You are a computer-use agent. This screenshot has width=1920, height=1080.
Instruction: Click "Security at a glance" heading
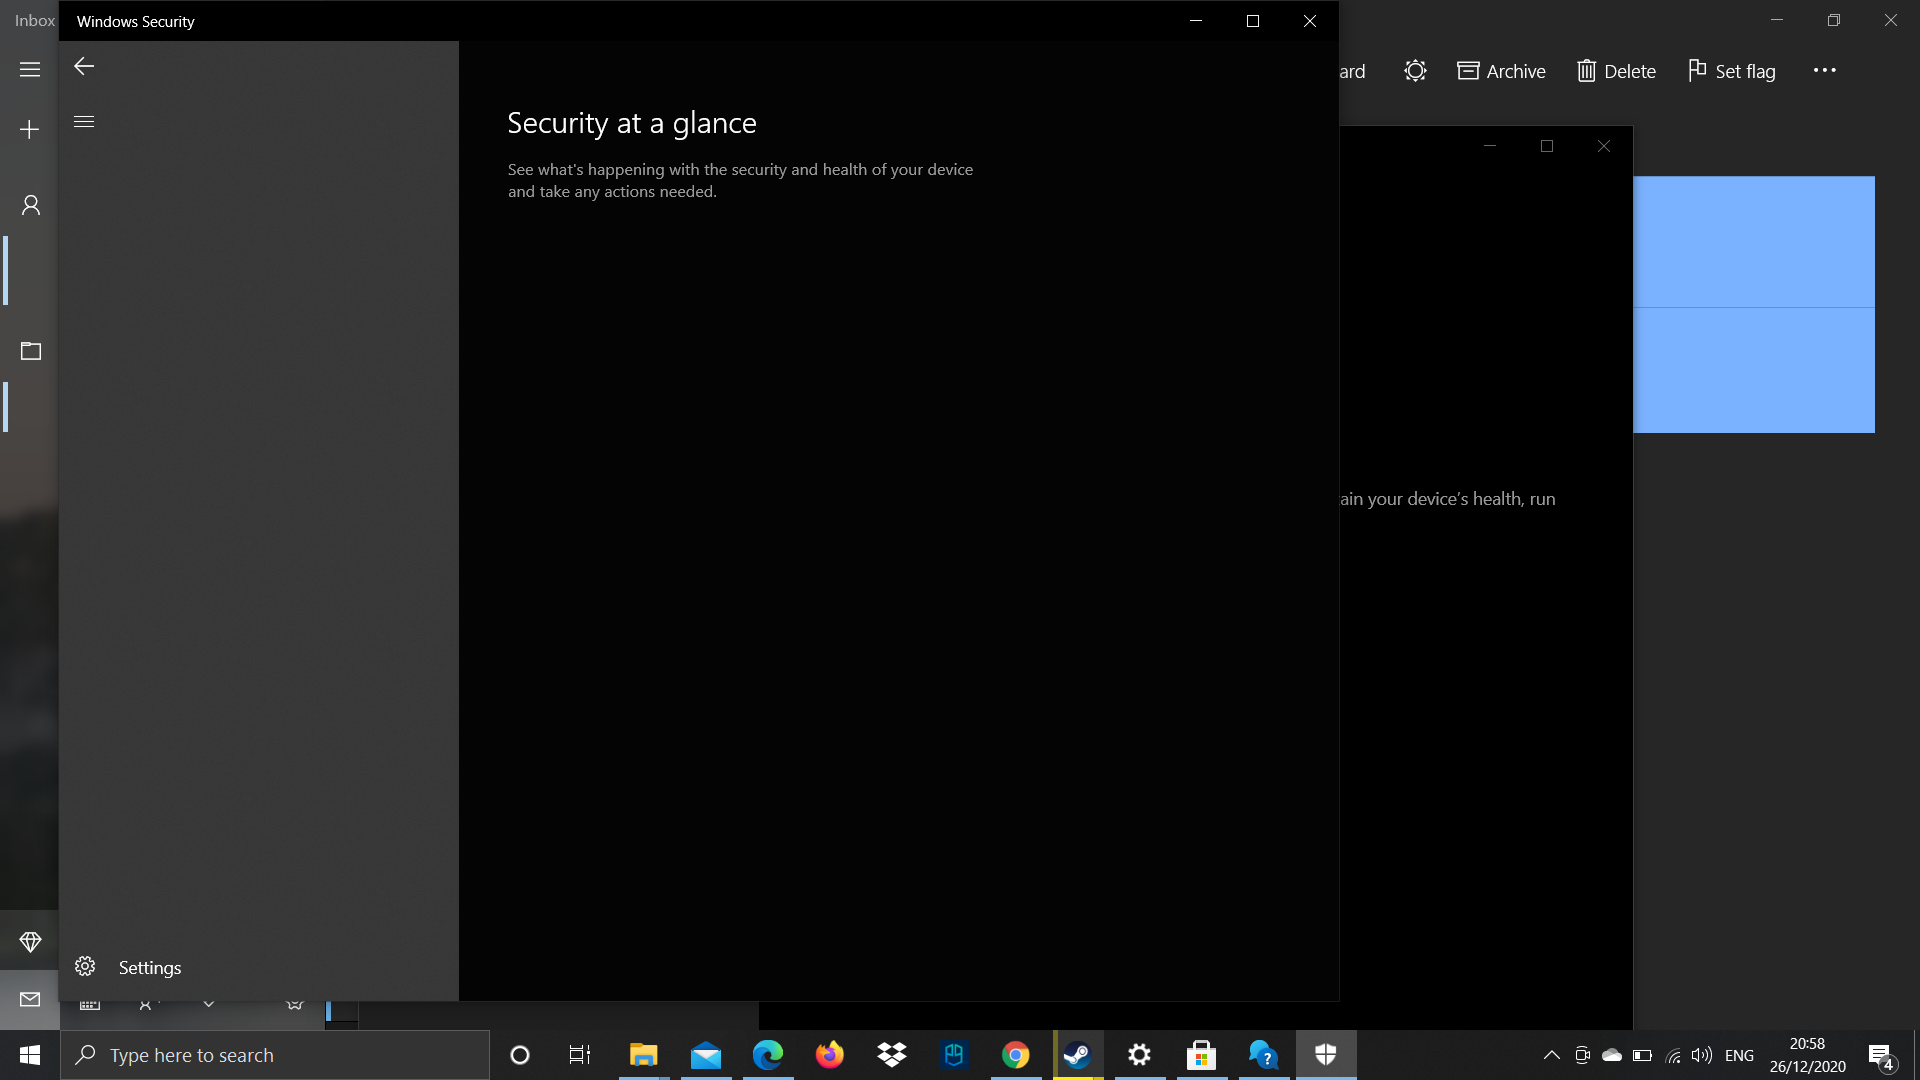tap(632, 123)
